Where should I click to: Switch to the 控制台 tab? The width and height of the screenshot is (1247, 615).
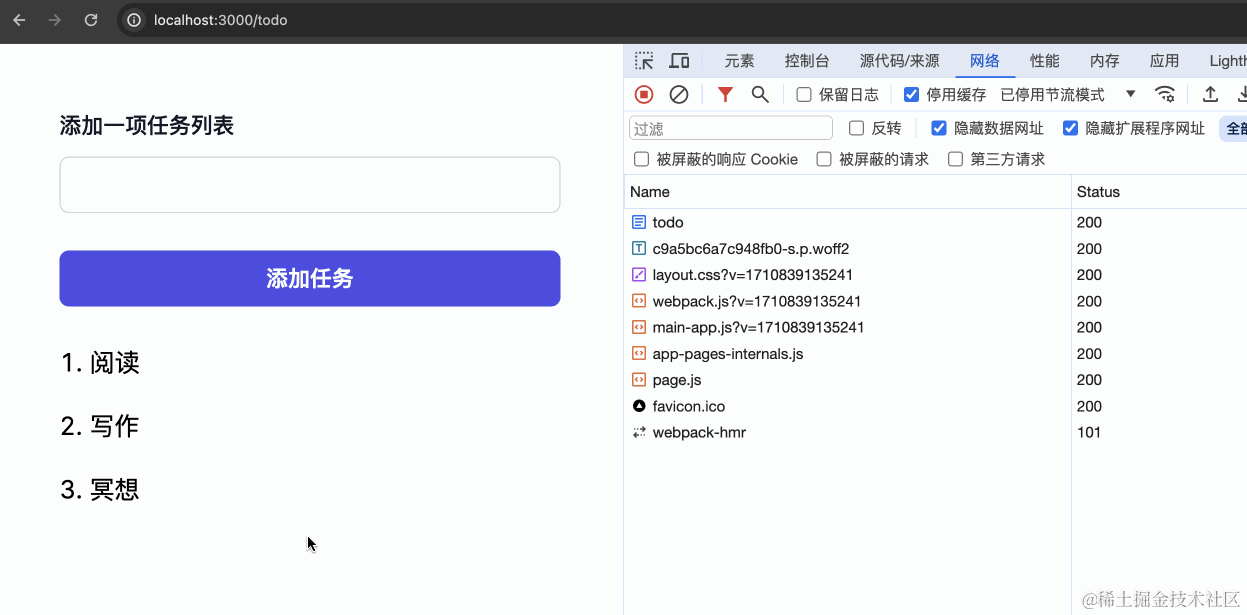click(x=807, y=61)
